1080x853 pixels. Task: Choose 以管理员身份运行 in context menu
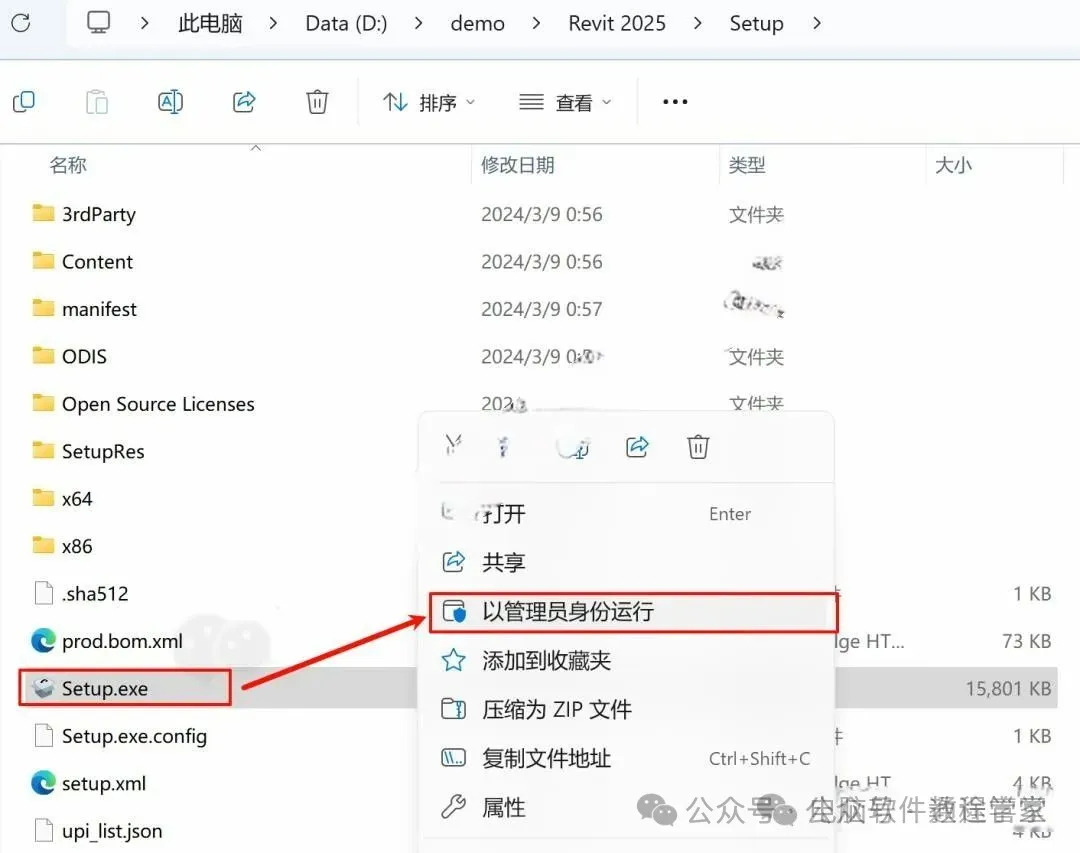[x=633, y=612]
